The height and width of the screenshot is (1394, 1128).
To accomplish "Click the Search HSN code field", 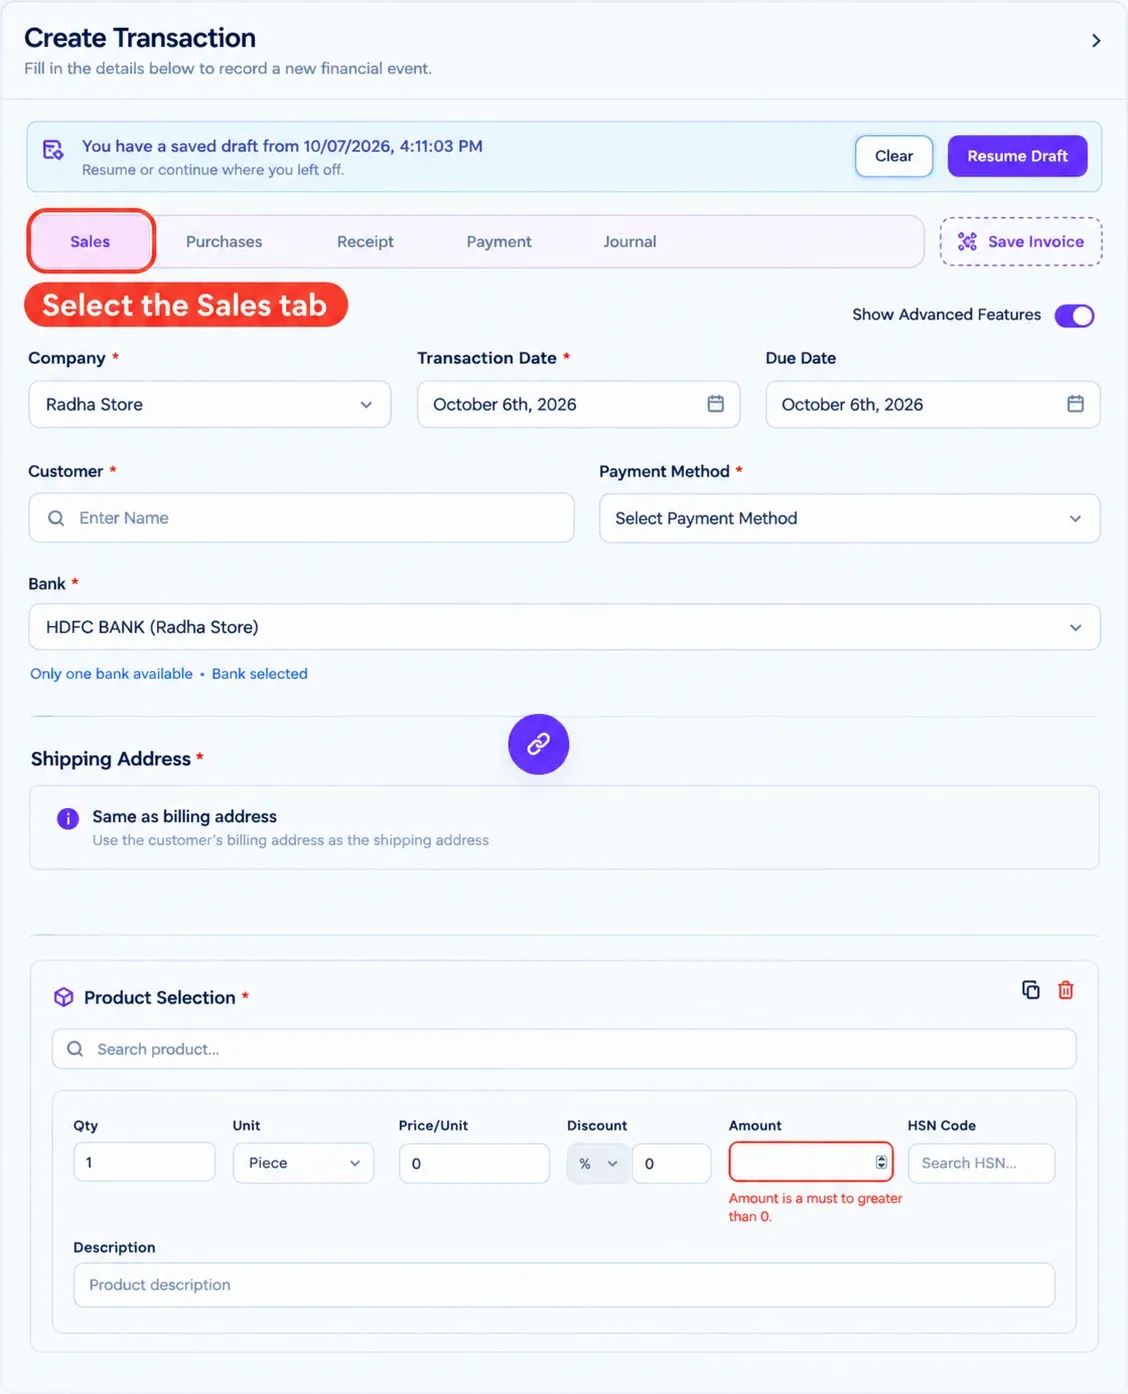I will (981, 1163).
